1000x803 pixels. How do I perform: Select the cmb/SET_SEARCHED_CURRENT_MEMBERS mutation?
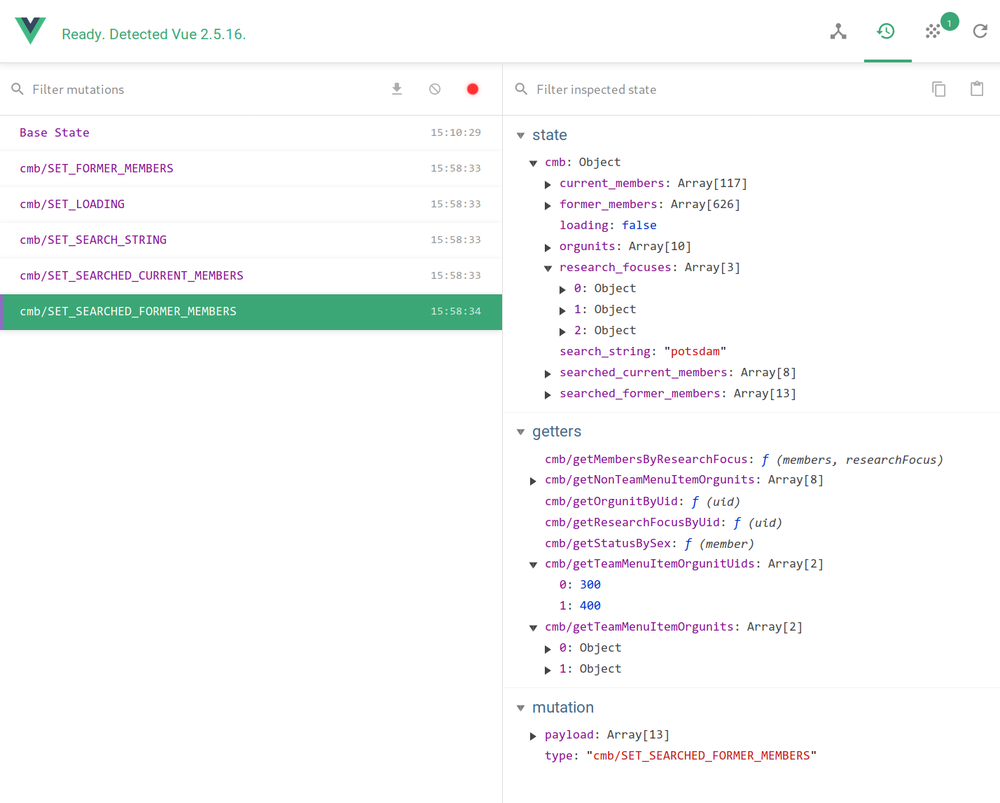(251, 276)
